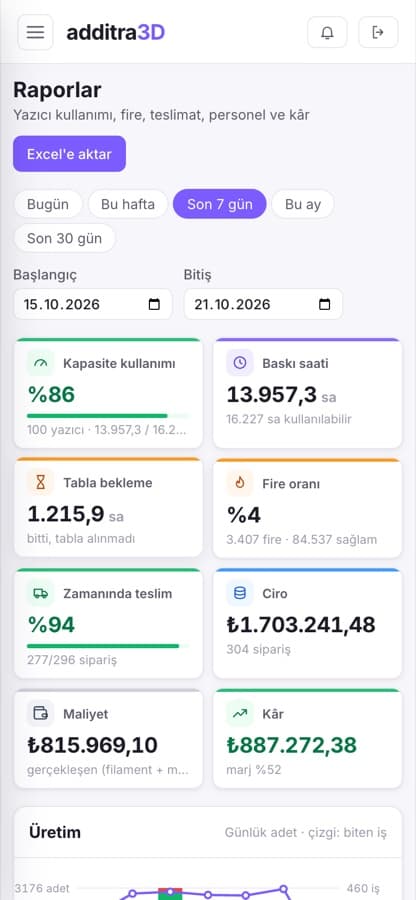Click the Kâr trending-up icon
416x900 pixels.
[x=240, y=714]
